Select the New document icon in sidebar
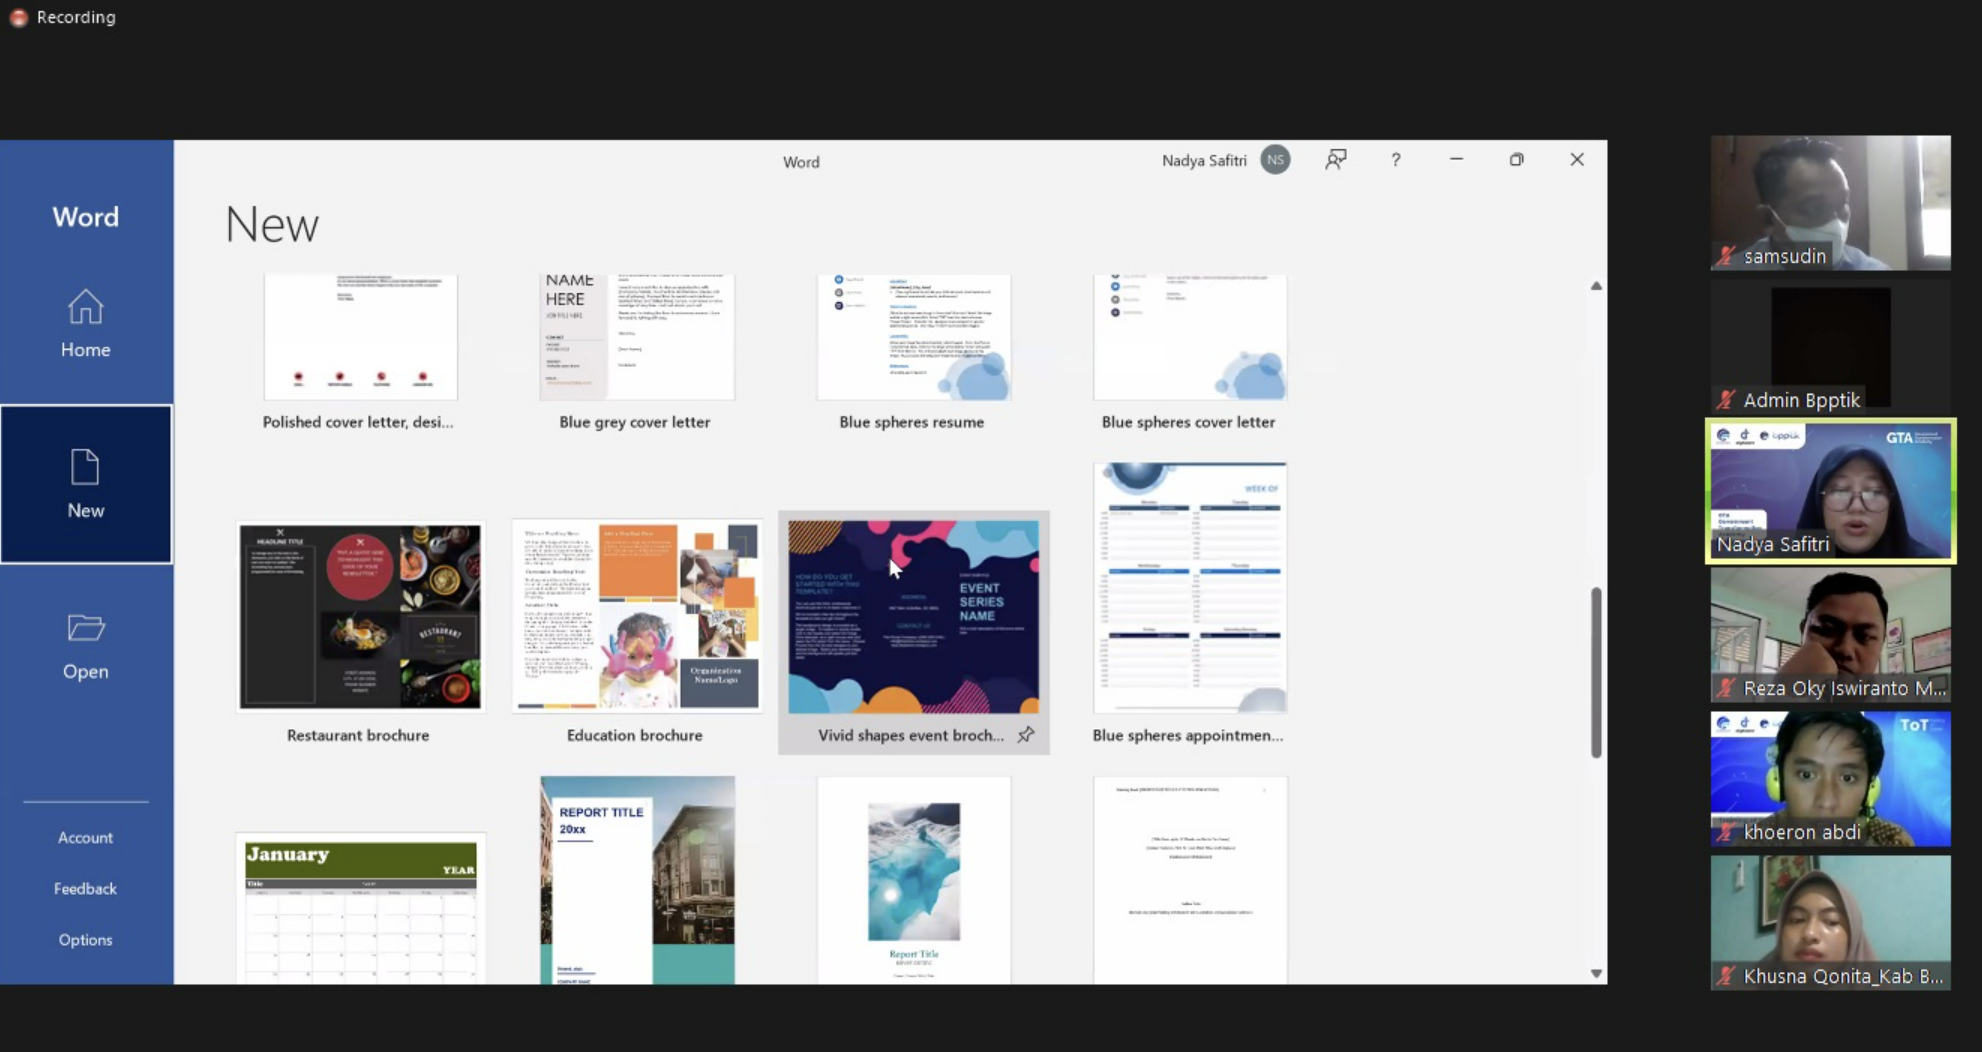1982x1052 pixels. (x=85, y=468)
